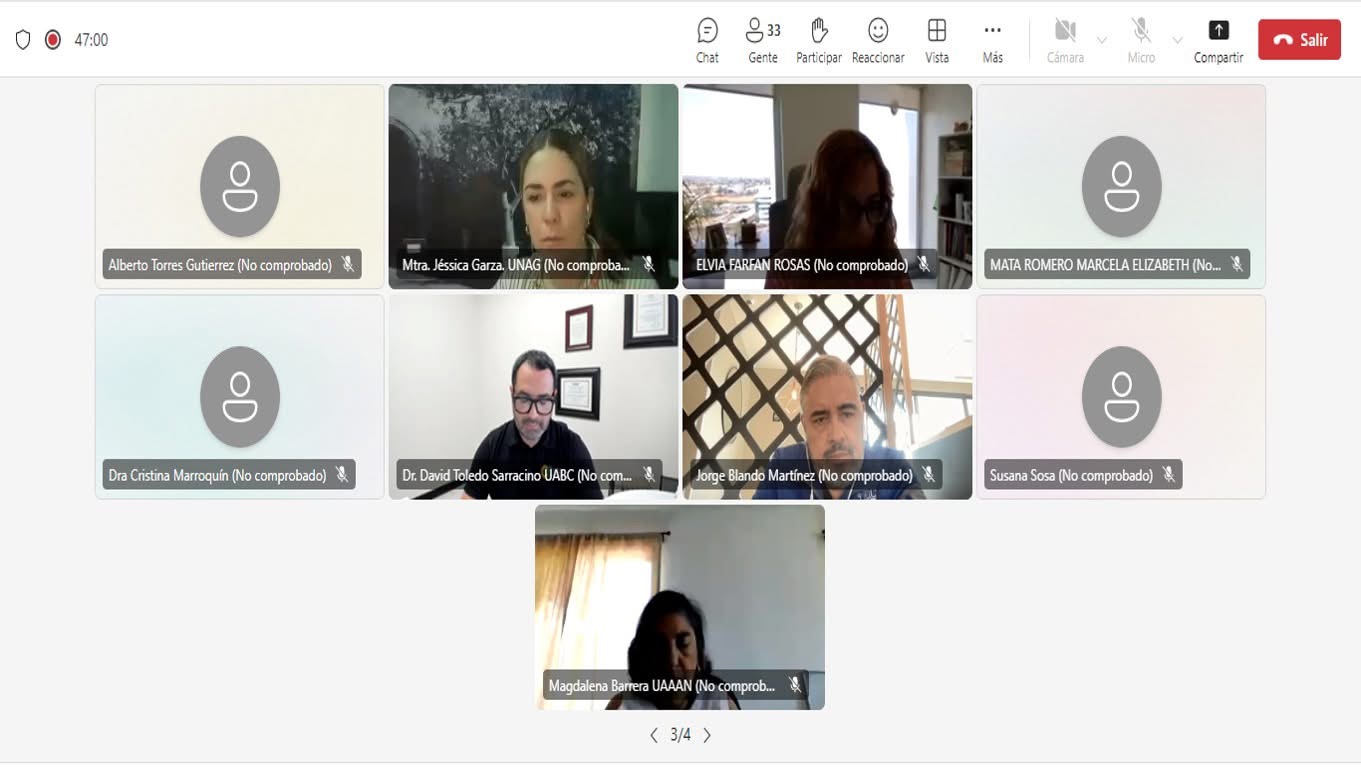Toggle the Cámara on or off

[1065, 40]
